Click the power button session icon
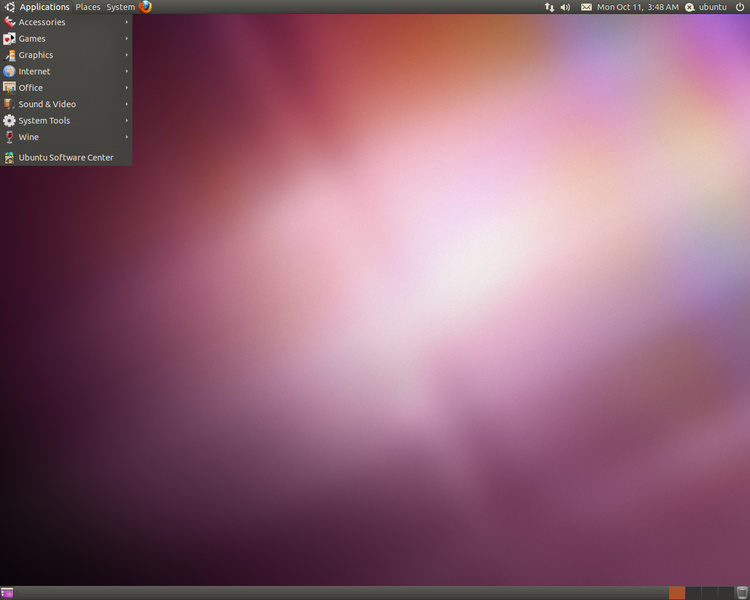The width and height of the screenshot is (750, 600). click(739, 7)
